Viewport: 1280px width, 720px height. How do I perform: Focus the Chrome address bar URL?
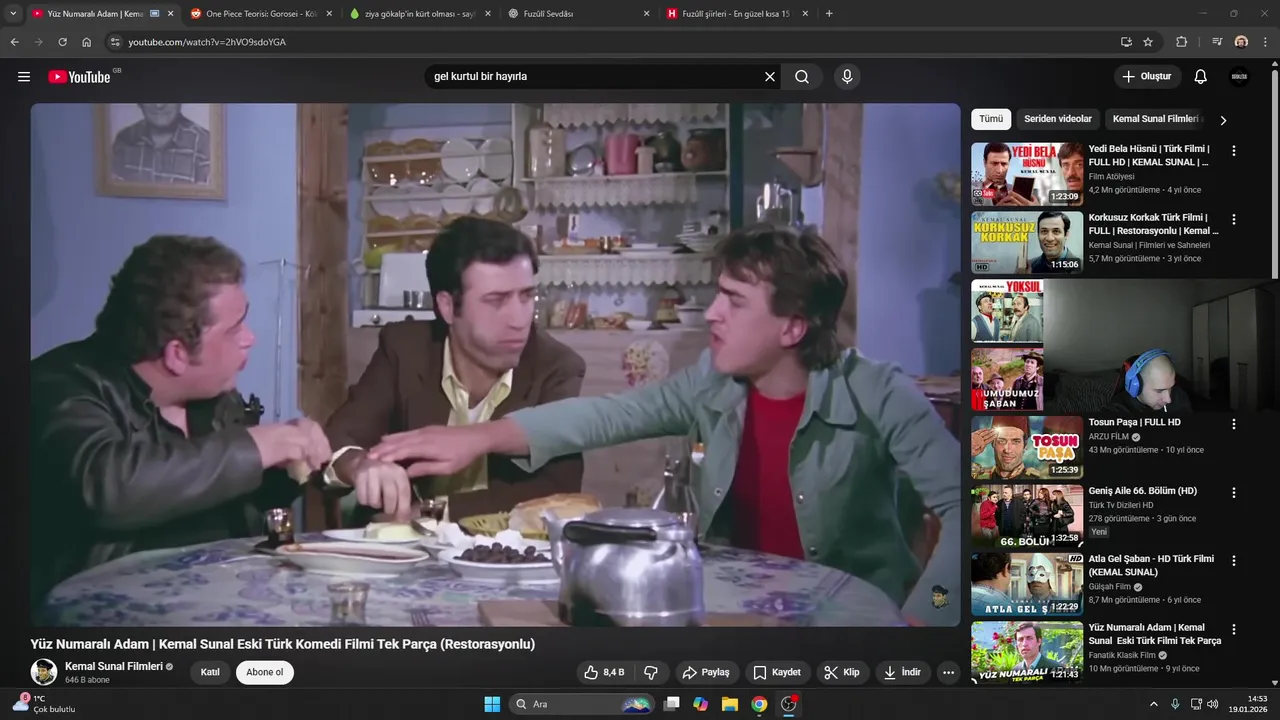tap(207, 42)
